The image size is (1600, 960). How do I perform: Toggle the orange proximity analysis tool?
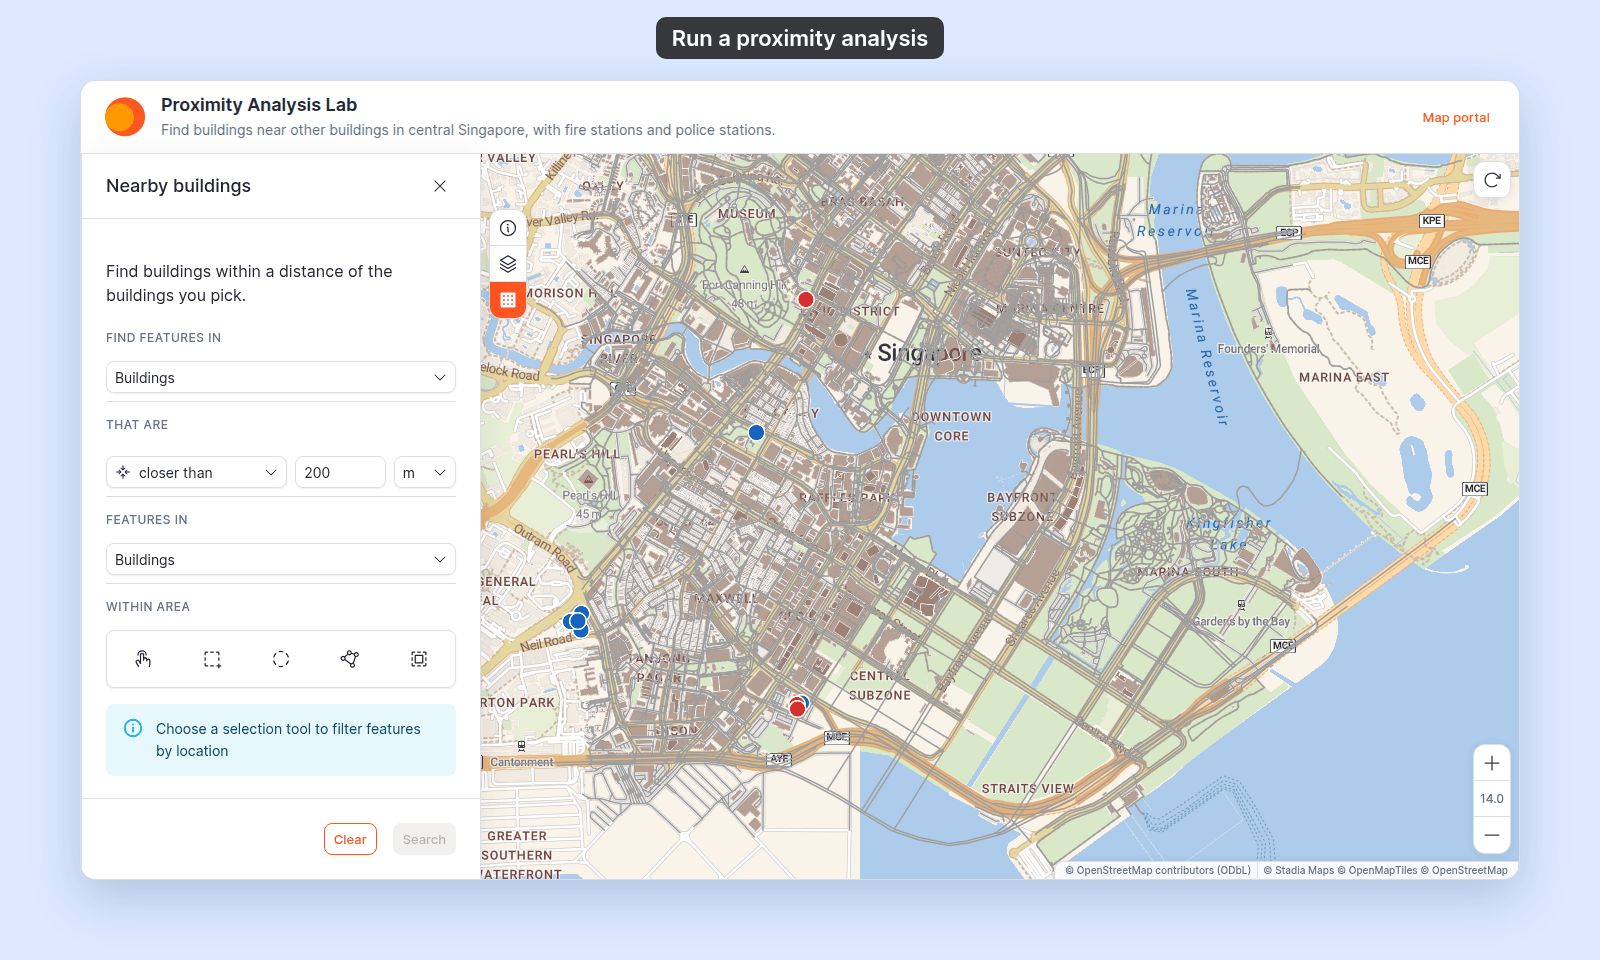pyautogui.click(x=508, y=300)
